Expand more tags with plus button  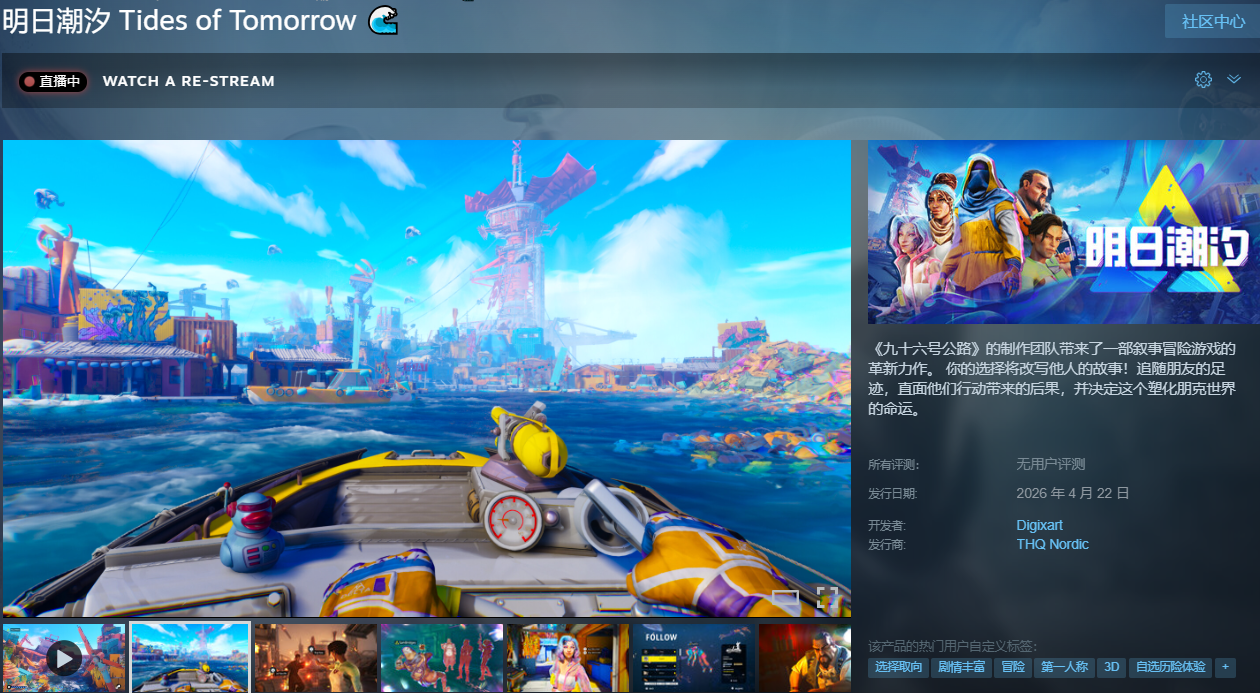coord(1226,667)
